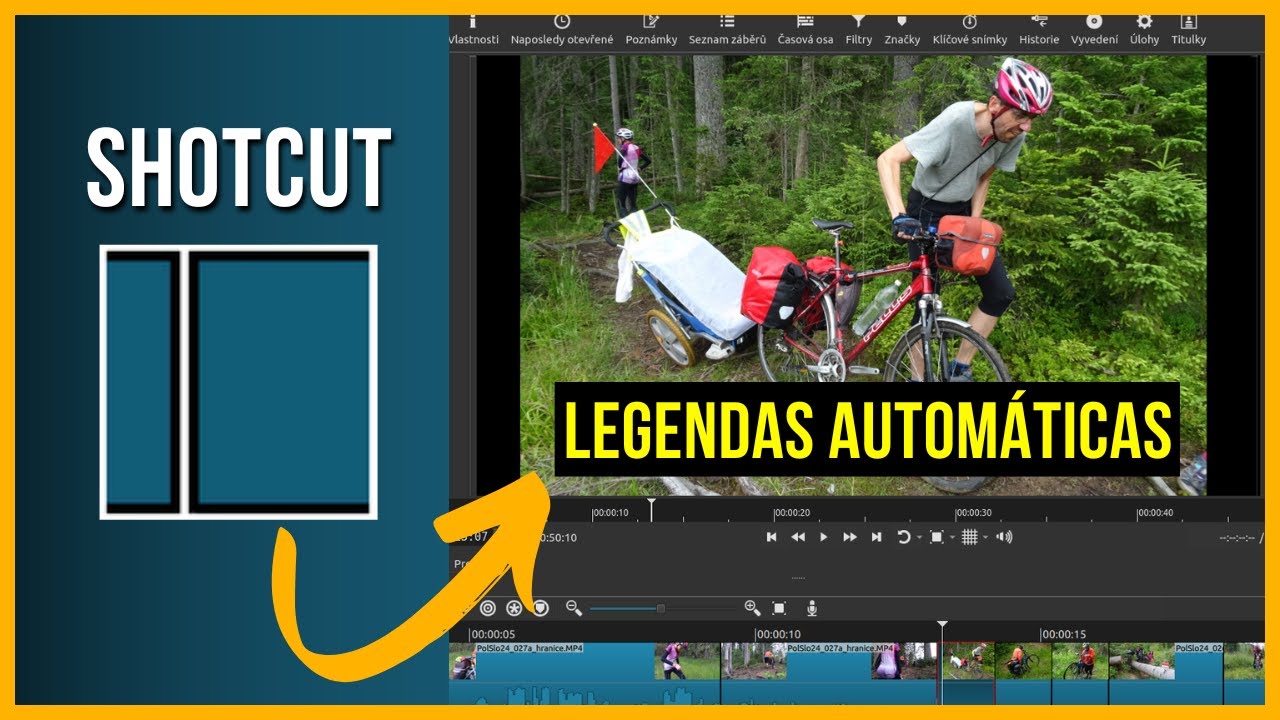Show the Seznam záběrů playlist panel
The width and height of the screenshot is (1280, 720).
pyautogui.click(x=727, y=30)
